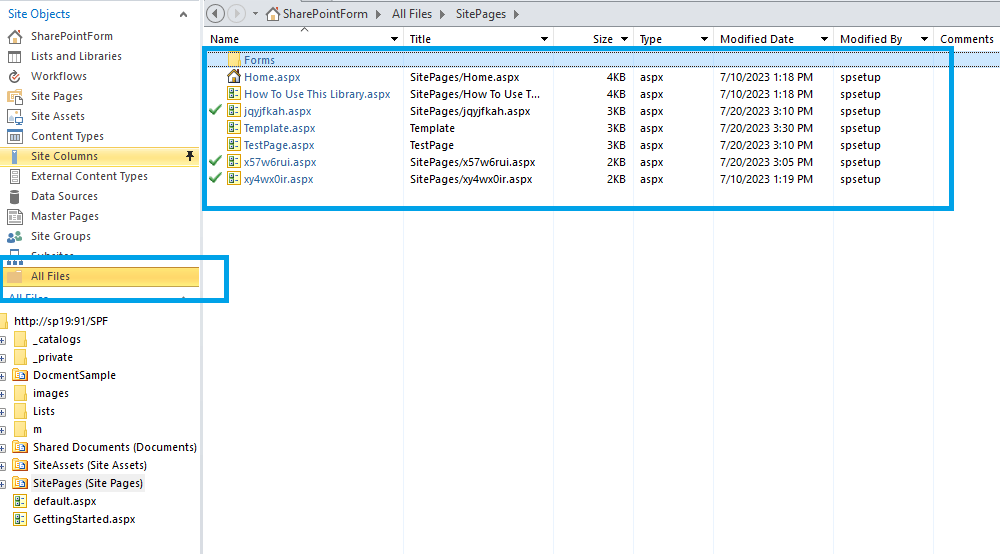This screenshot has height=554, width=1000.
Task: Collapse the Site Objects panel chevron
Action: pyautogui.click(x=184, y=14)
